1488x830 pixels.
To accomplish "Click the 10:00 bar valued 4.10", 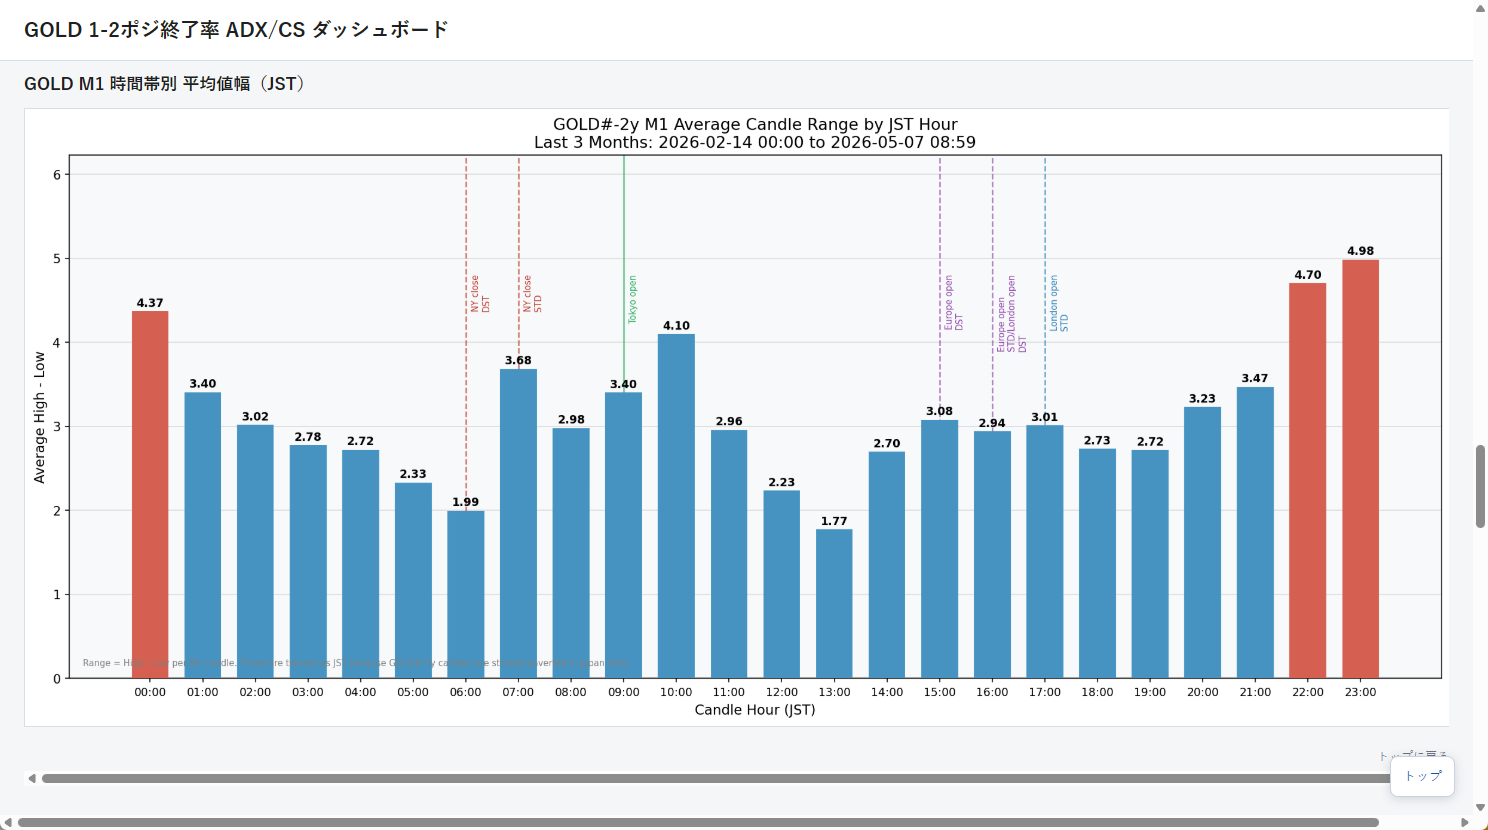I will pos(676,506).
